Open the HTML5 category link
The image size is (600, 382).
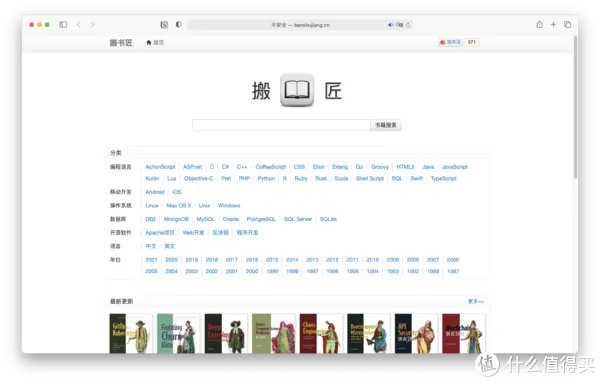[406, 167]
